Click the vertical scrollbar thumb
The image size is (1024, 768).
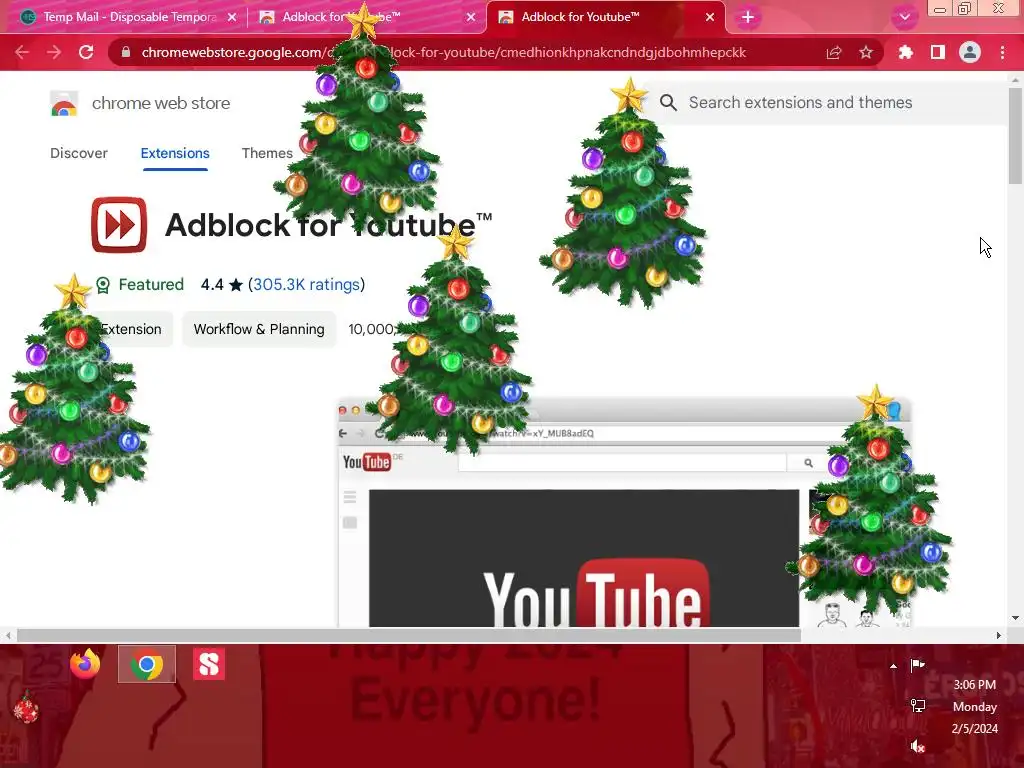coord(1015,136)
